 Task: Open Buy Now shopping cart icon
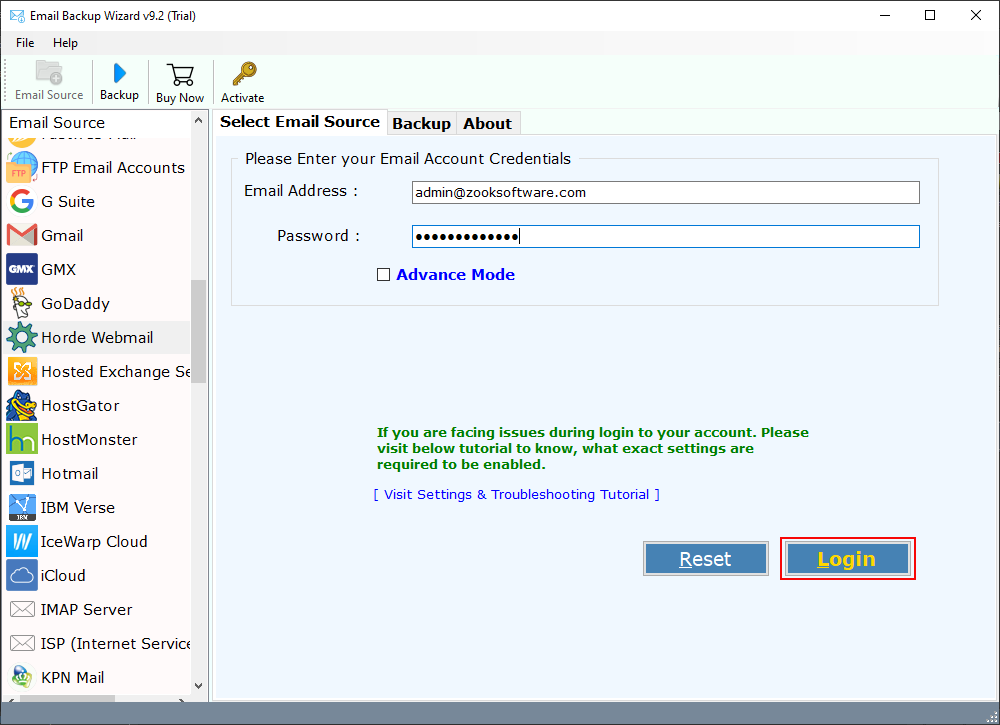coord(180,75)
